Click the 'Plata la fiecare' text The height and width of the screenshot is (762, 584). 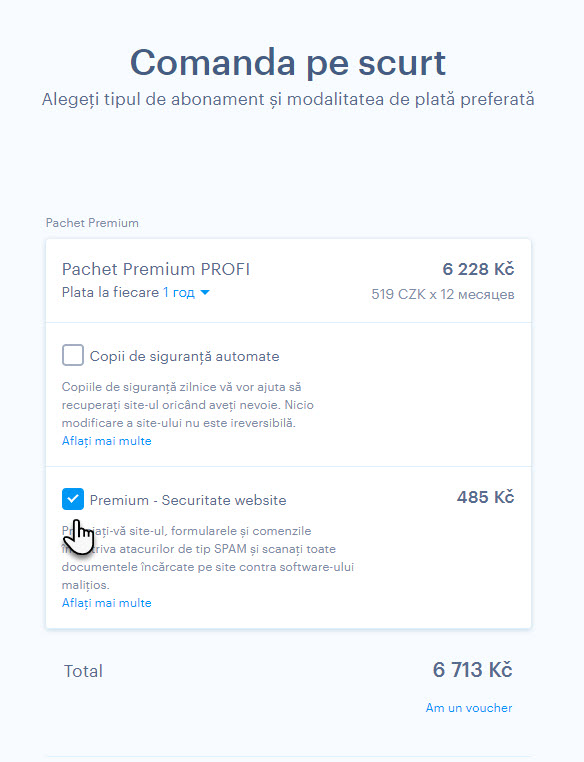tap(110, 293)
